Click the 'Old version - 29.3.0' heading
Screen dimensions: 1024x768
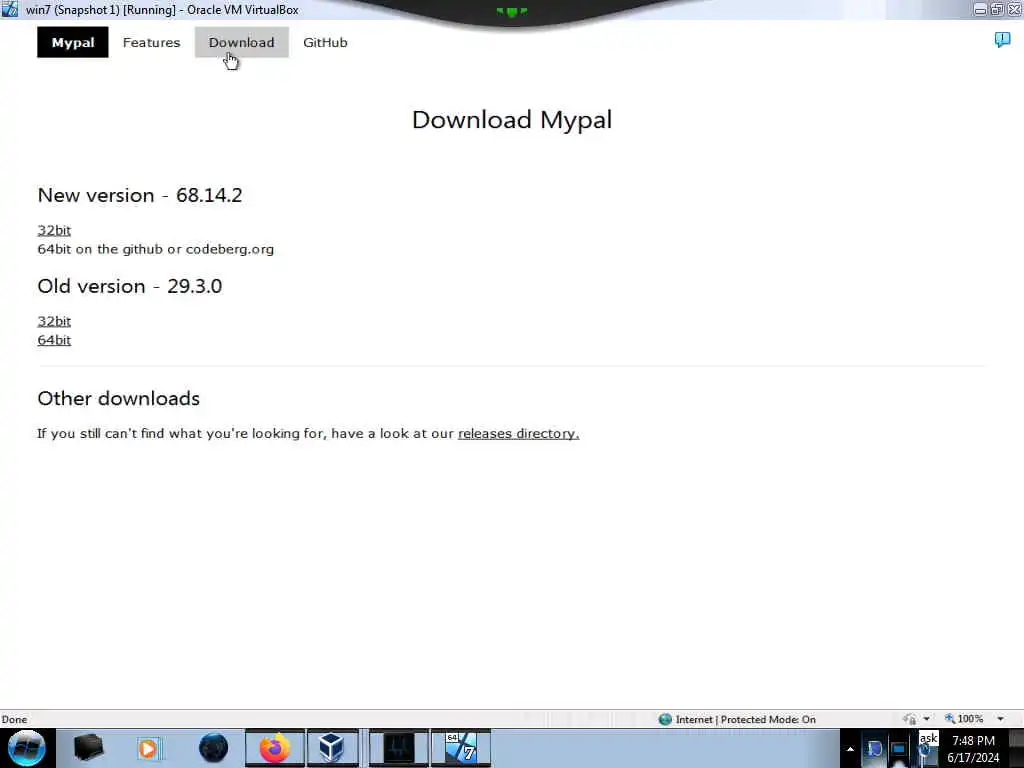coord(130,285)
